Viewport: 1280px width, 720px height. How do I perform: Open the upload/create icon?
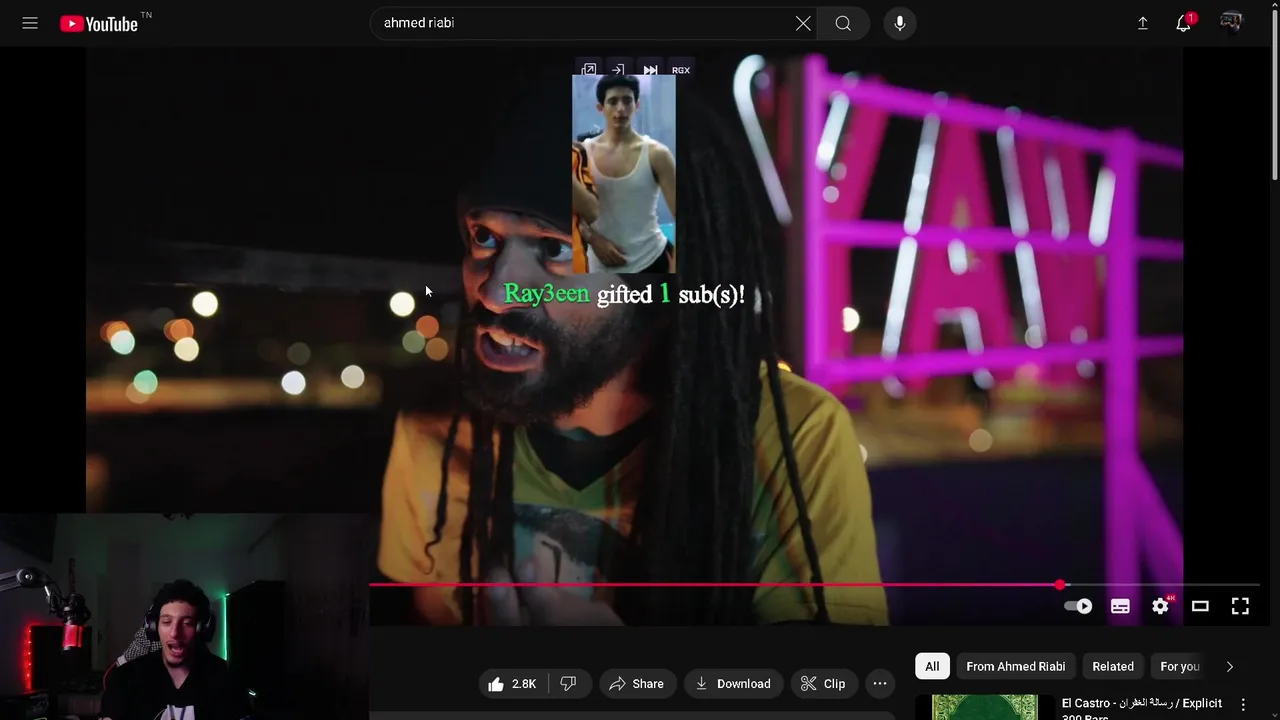(1143, 23)
